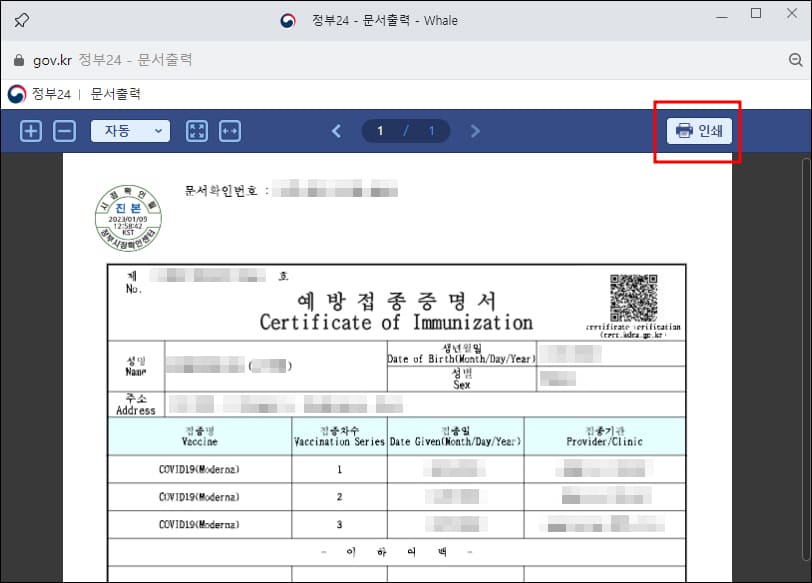Click the pin icon in the title bar
This screenshot has height=583, width=812.
[22, 19]
